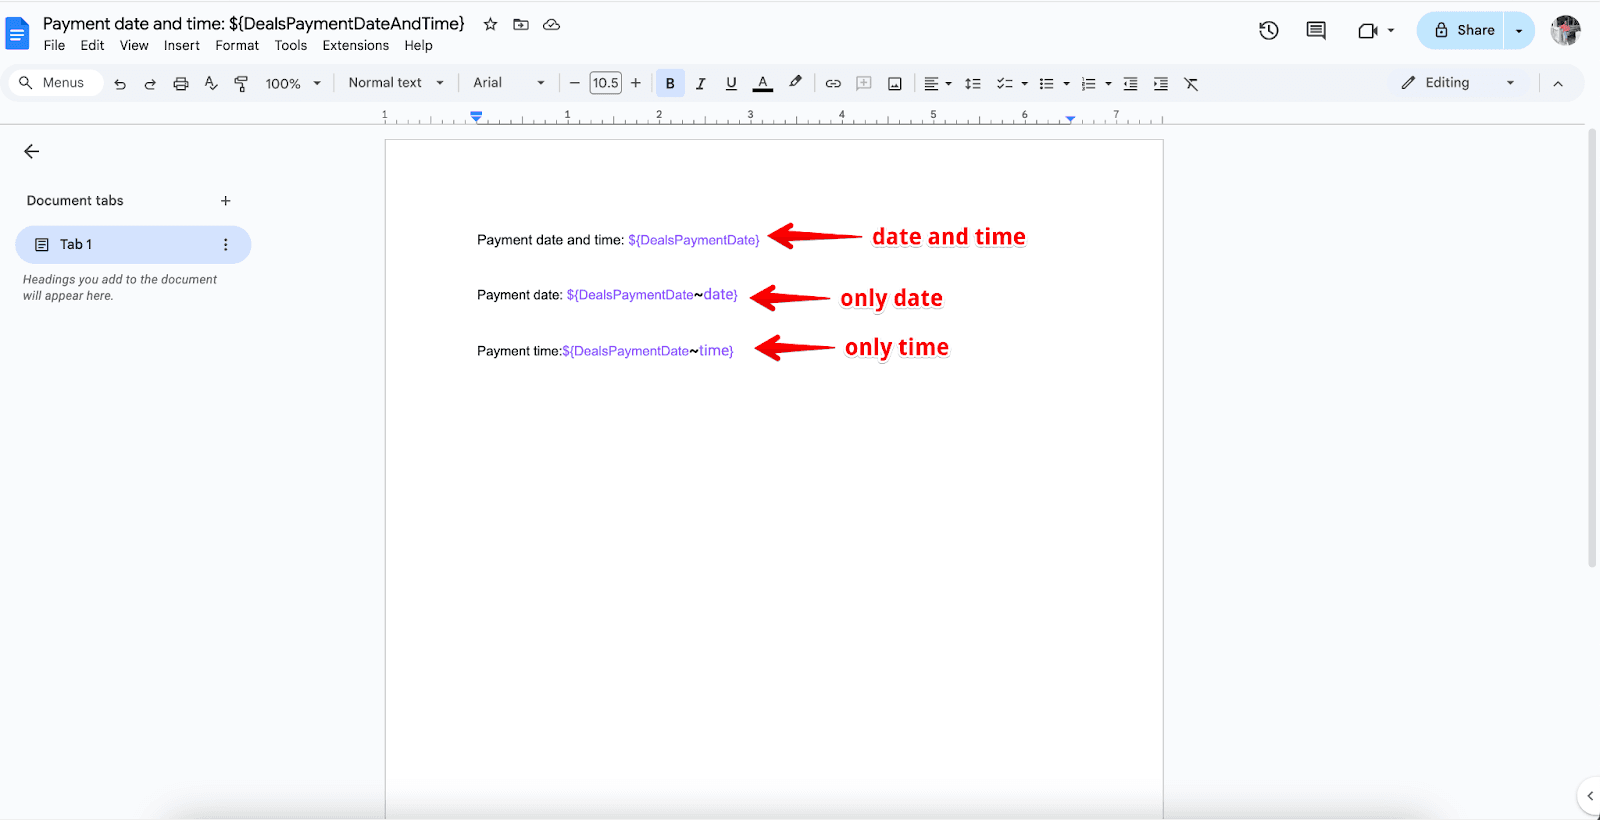Open version history clock icon

click(x=1269, y=31)
